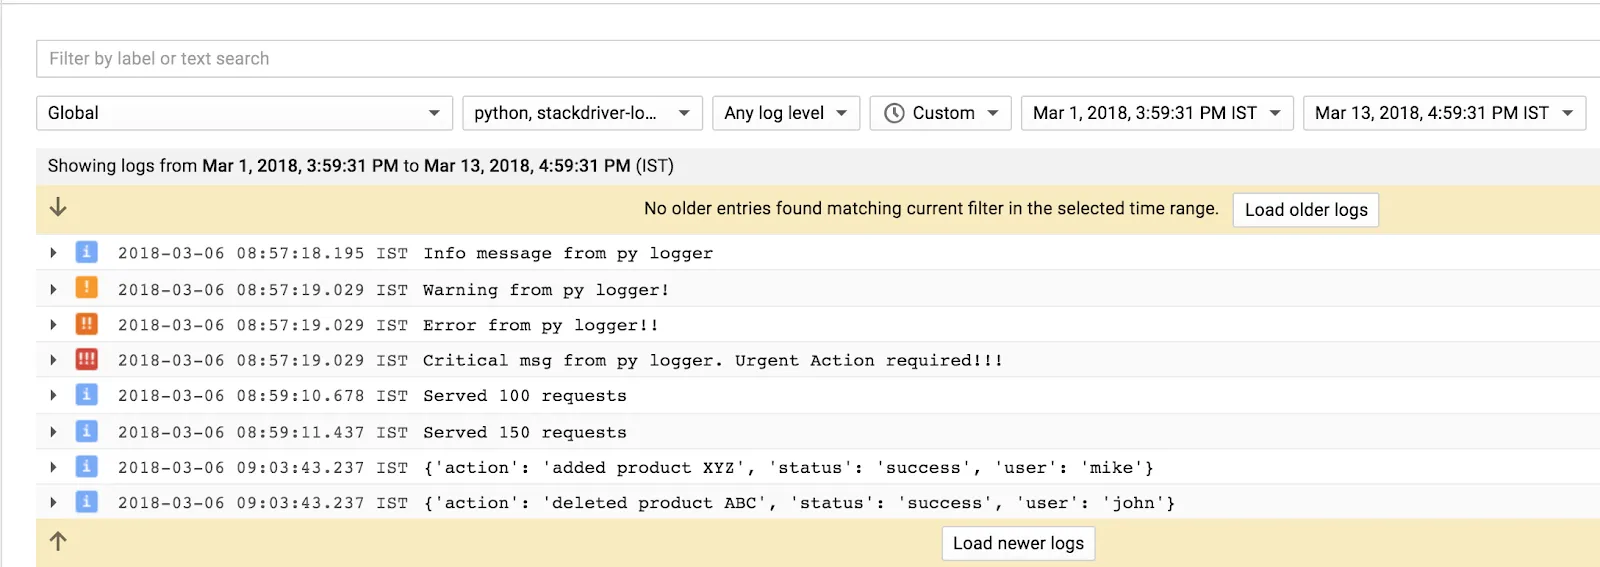Viewport: 1600px width, 567px height.
Task: Click the critical severity icon on Critical log
Action: (87, 360)
